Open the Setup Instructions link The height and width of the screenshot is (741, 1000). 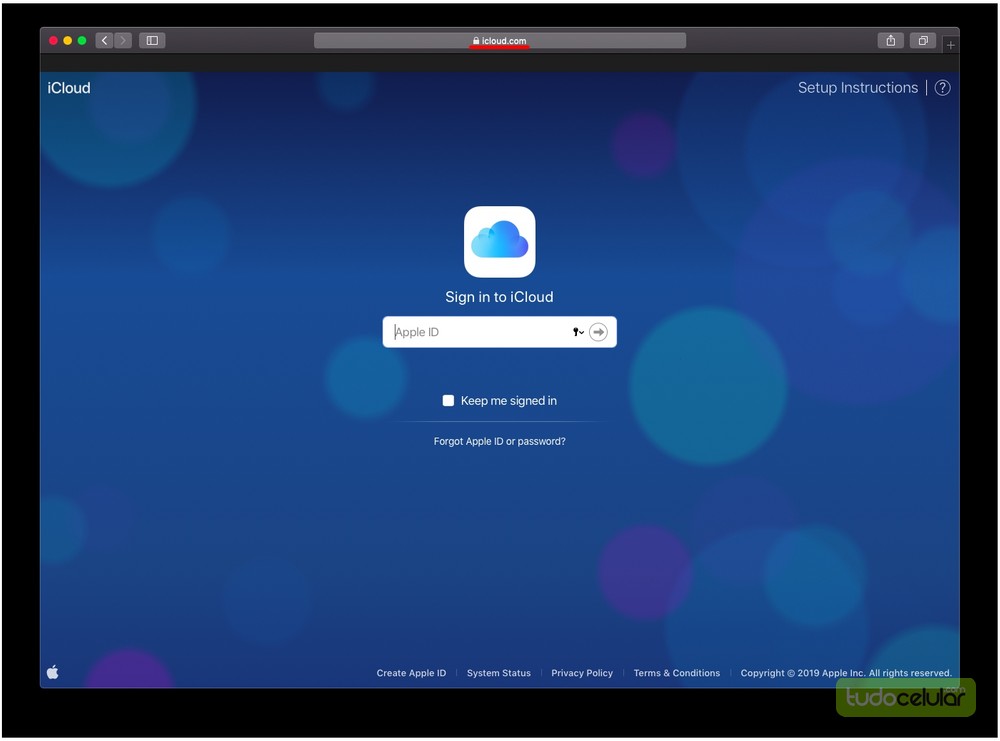pyautogui.click(x=857, y=88)
